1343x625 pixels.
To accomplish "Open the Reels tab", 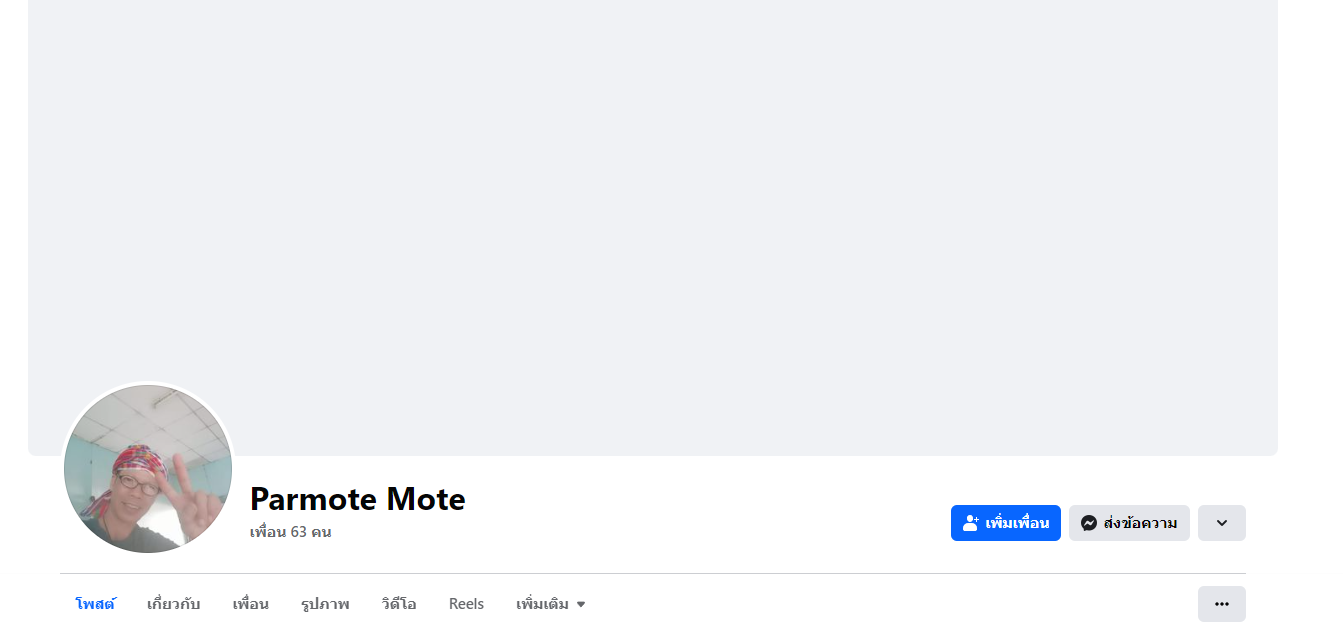I will click(x=466, y=604).
